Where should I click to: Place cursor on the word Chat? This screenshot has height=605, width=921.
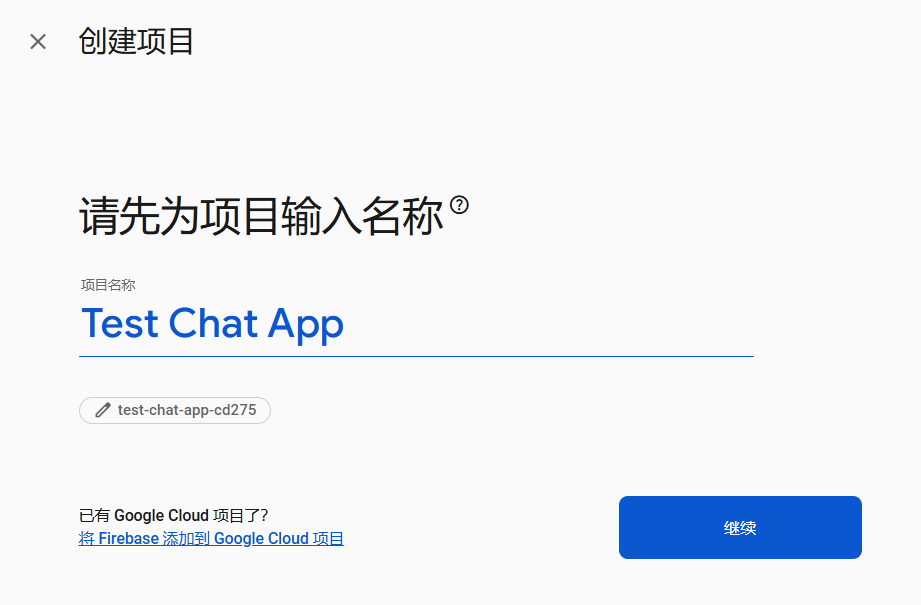pyautogui.click(x=213, y=324)
